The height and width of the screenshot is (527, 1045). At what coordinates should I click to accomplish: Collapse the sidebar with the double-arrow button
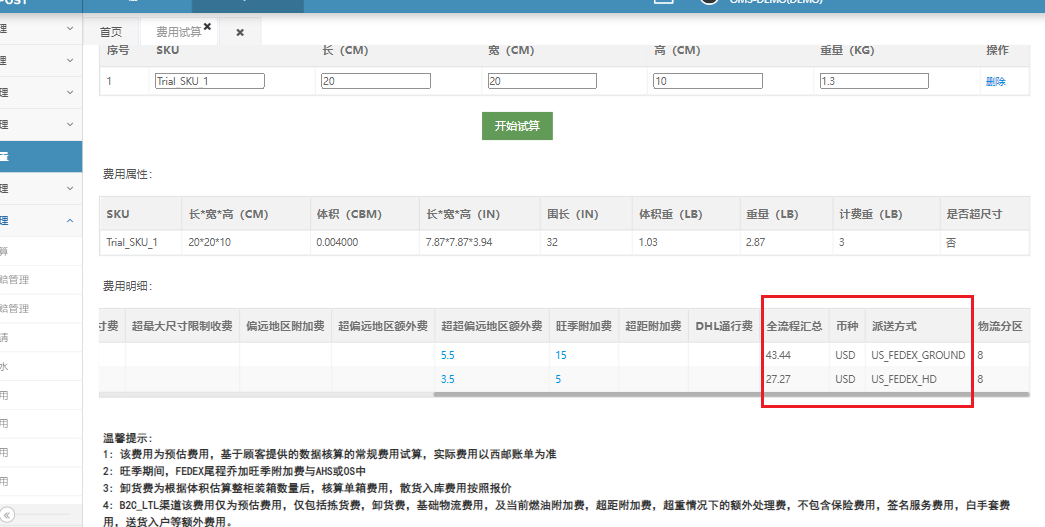click(x=7, y=515)
